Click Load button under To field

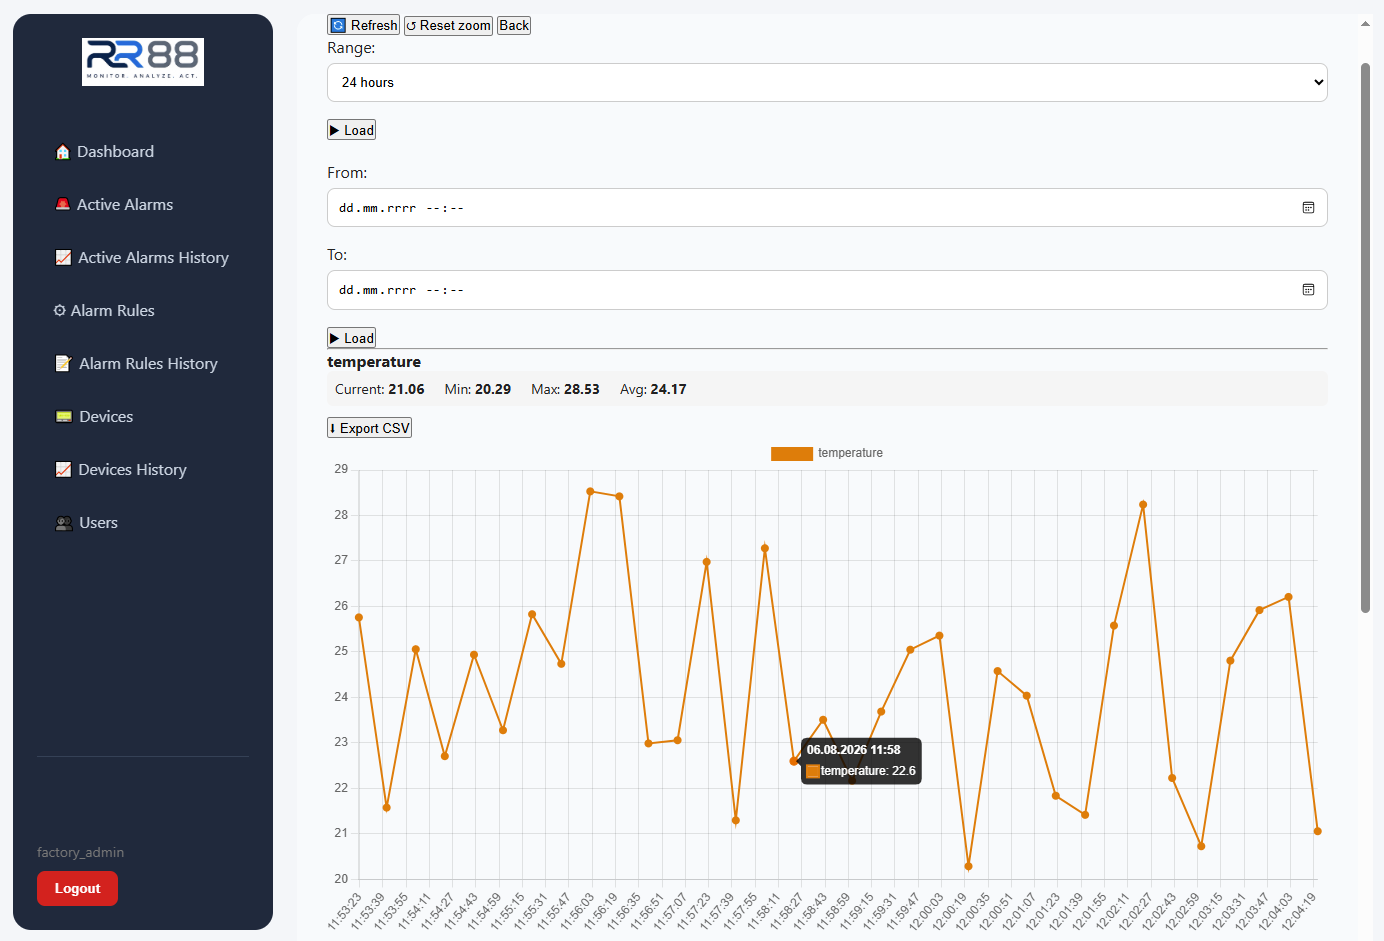tap(351, 338)
